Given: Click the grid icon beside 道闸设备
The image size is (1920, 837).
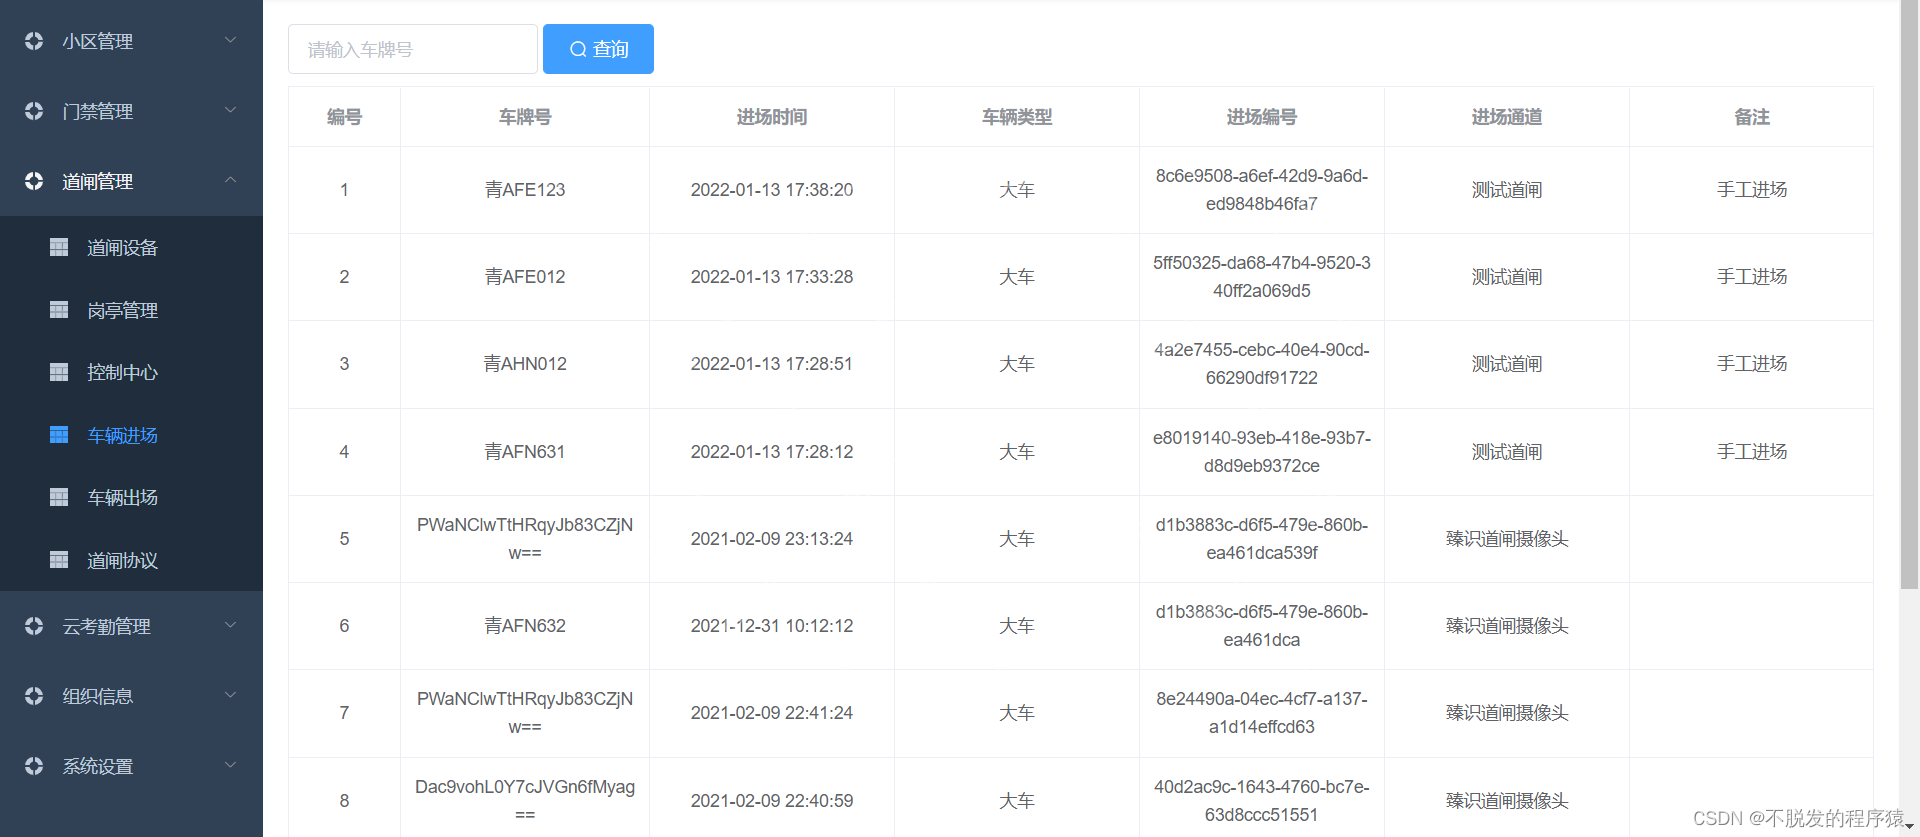Looking at the screenshot, I should (x=59, y=247).
